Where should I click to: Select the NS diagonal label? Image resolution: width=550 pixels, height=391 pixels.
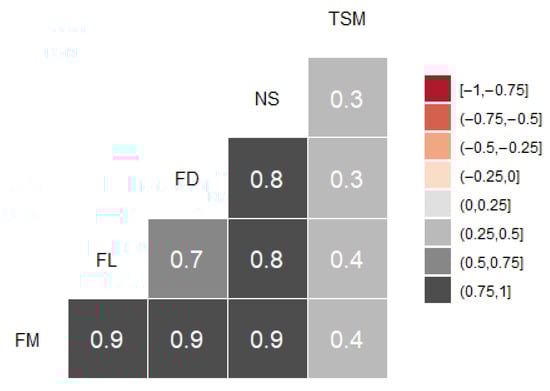point(267,99)
